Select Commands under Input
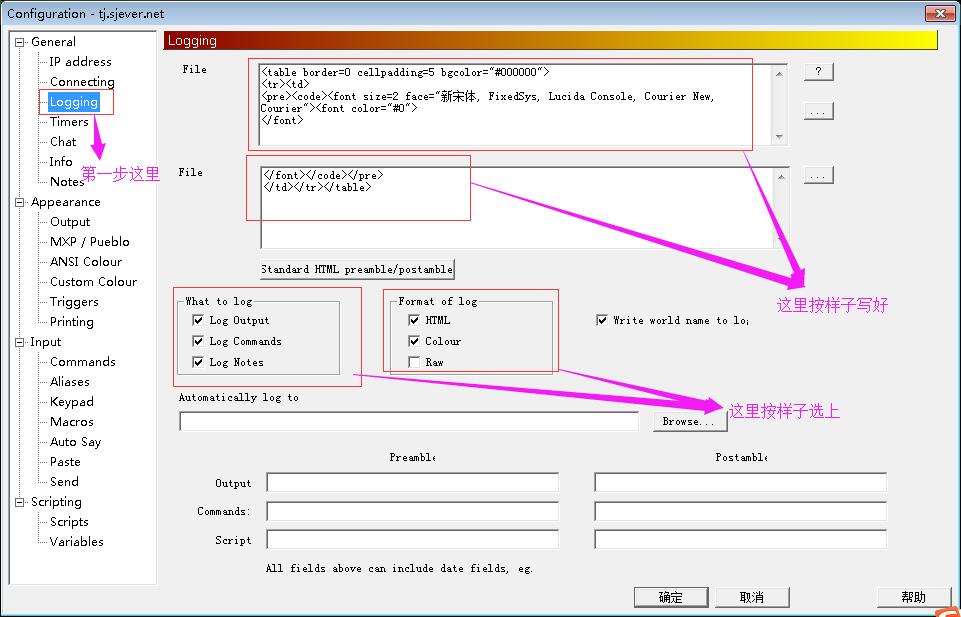This screenshot has height=617, width=961. [x=83, y=361]
